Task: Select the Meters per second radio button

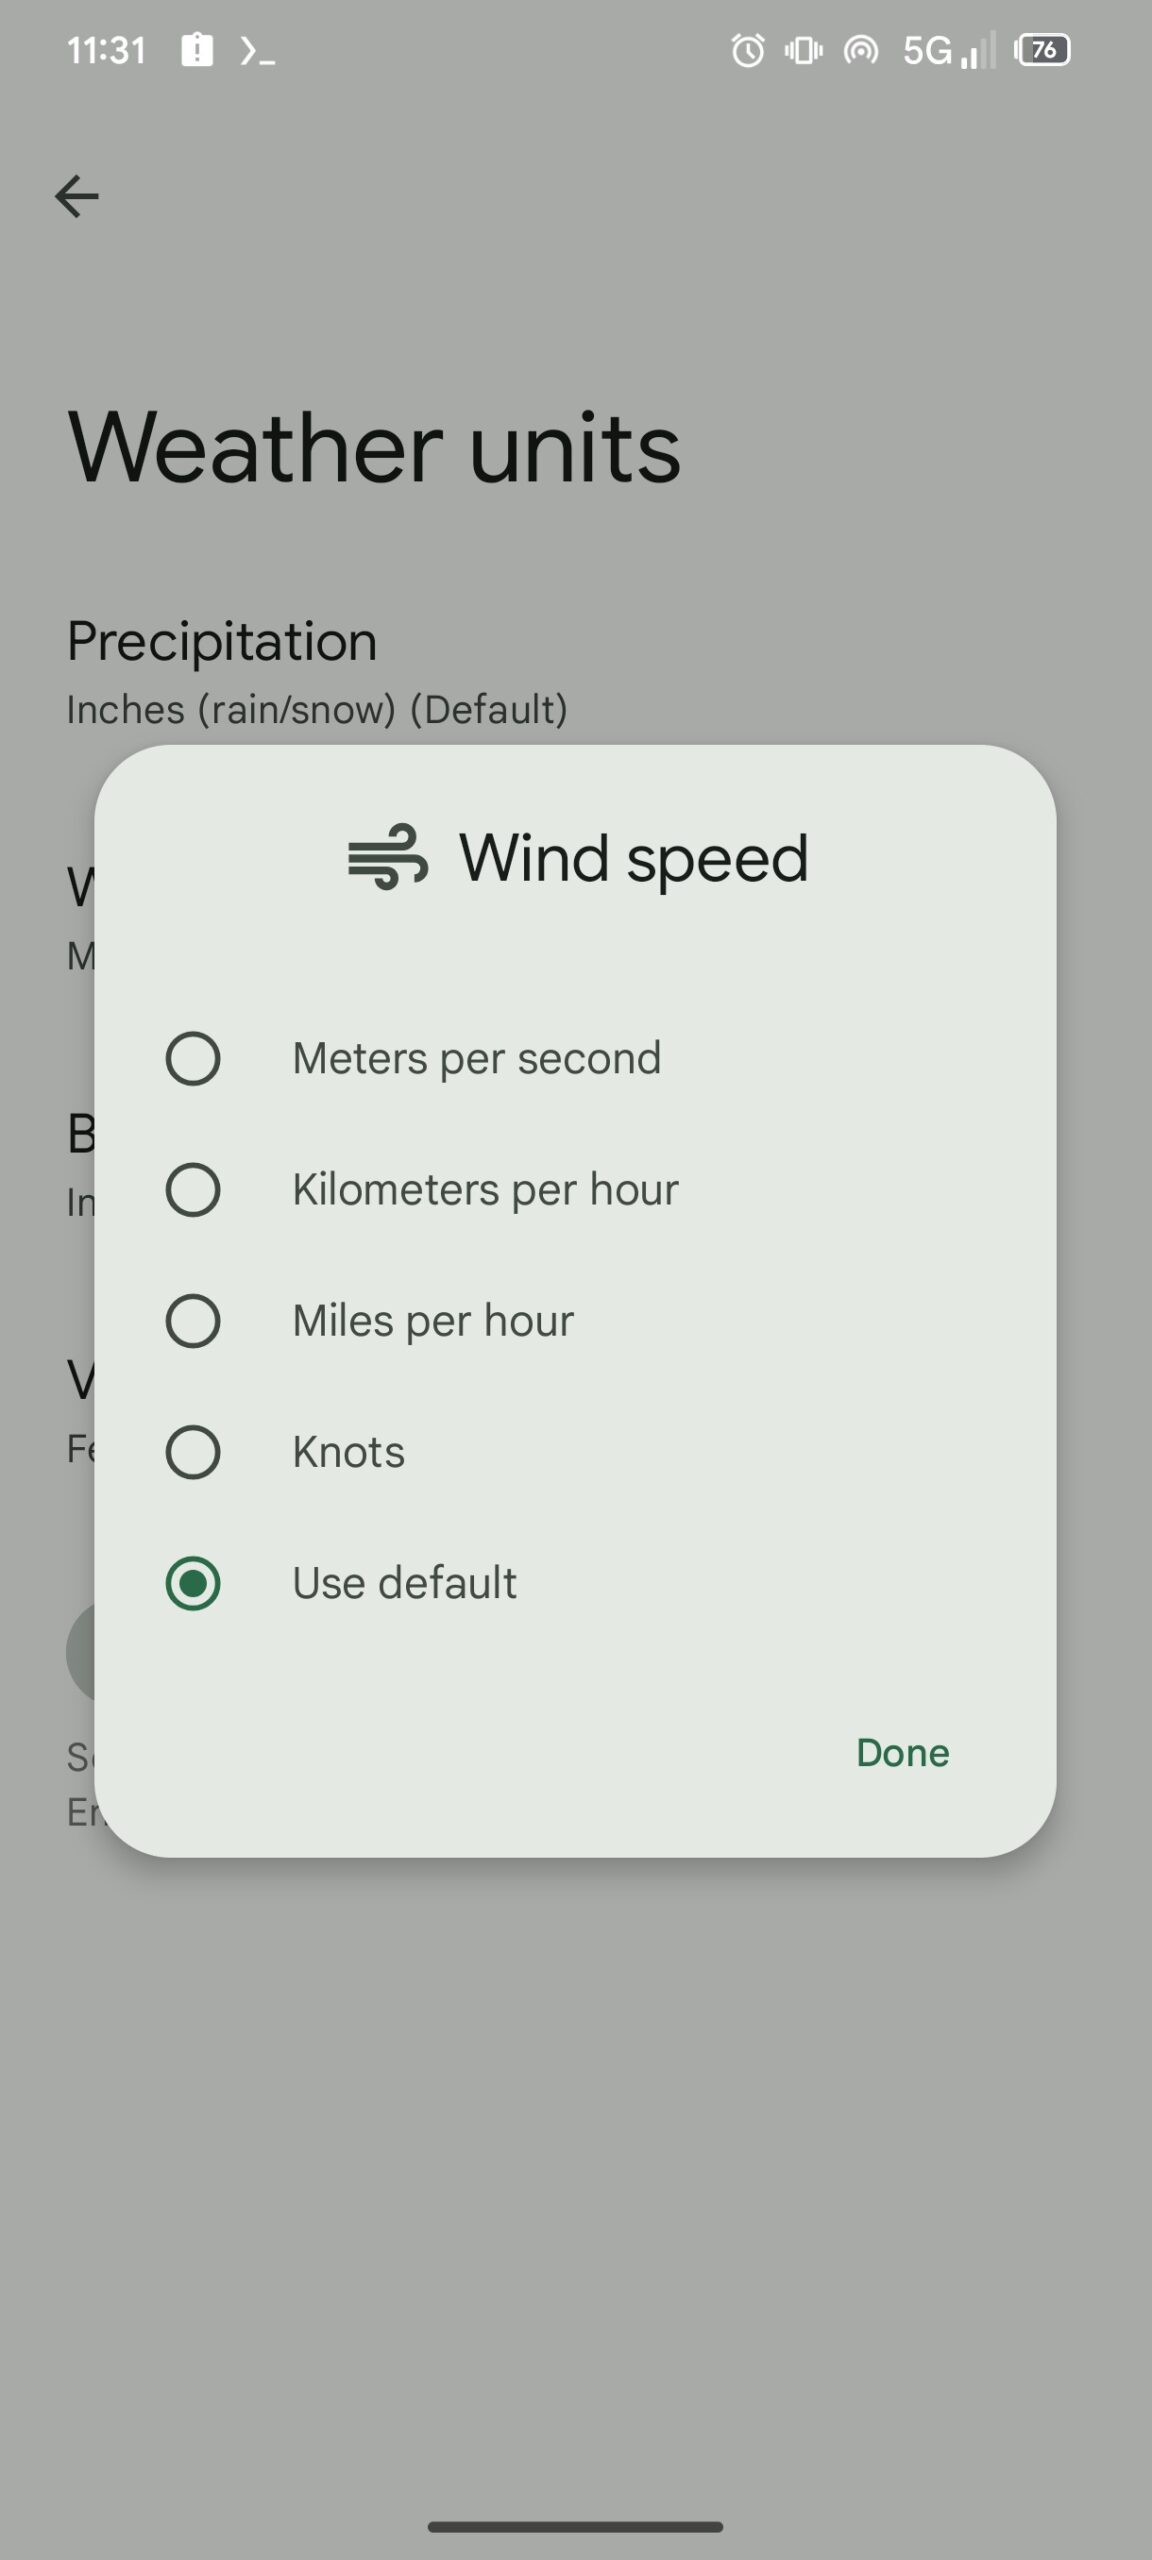Action: (193, 1058)
